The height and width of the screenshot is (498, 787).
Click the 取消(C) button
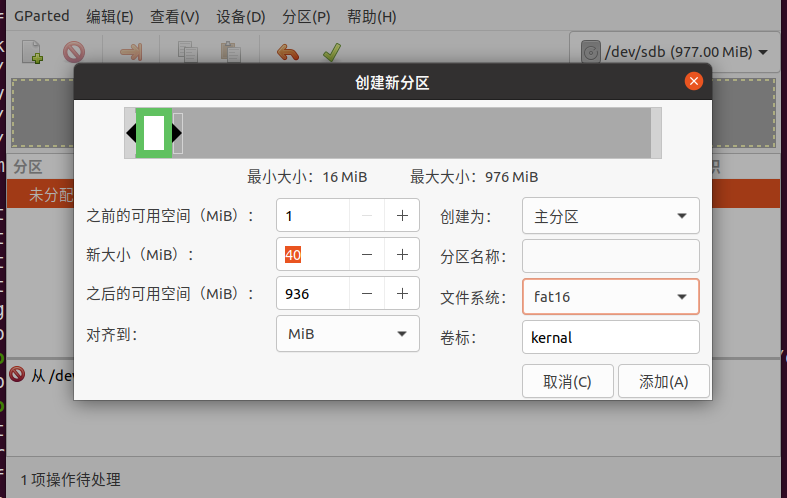pyautogui.click(x=568, y=382)
